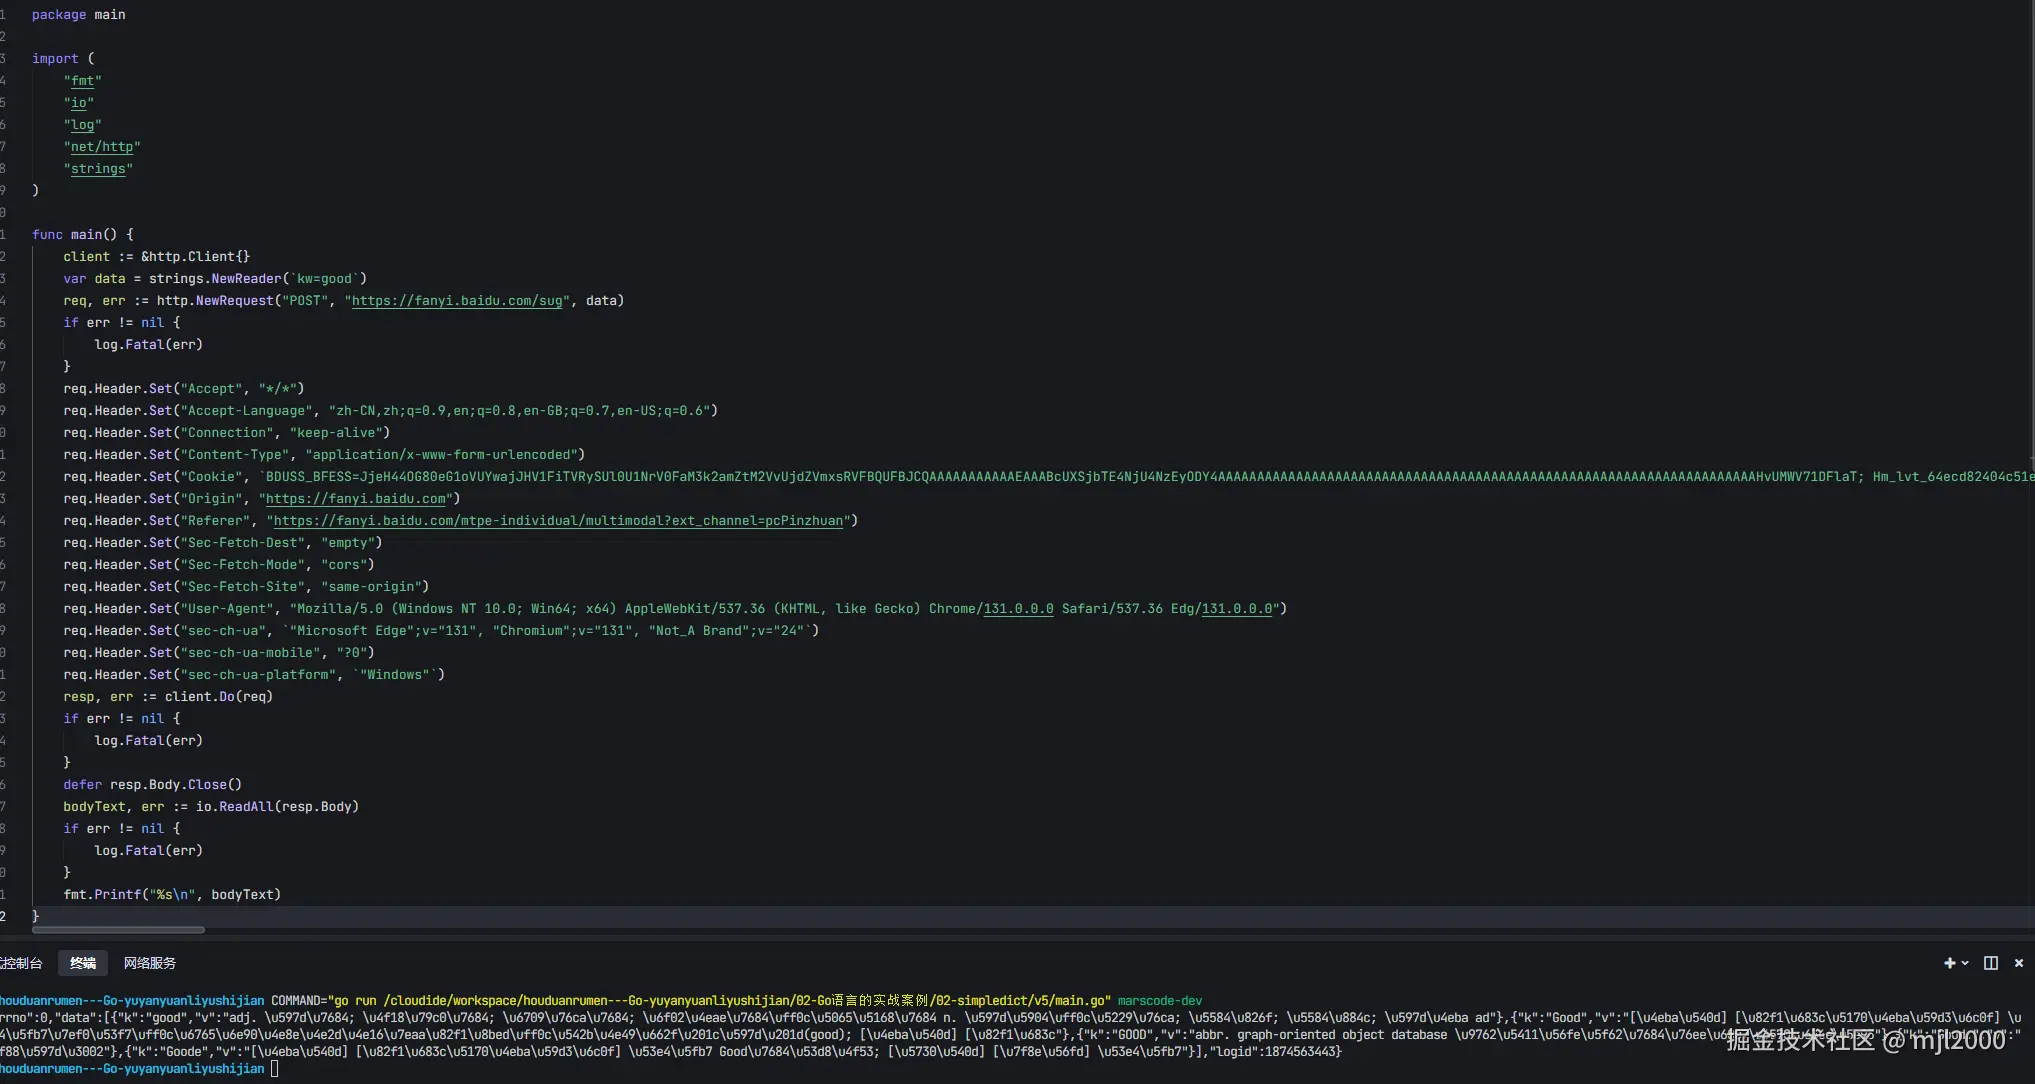
Task: Click the "strings" import link
Action: tap(98, 169)
